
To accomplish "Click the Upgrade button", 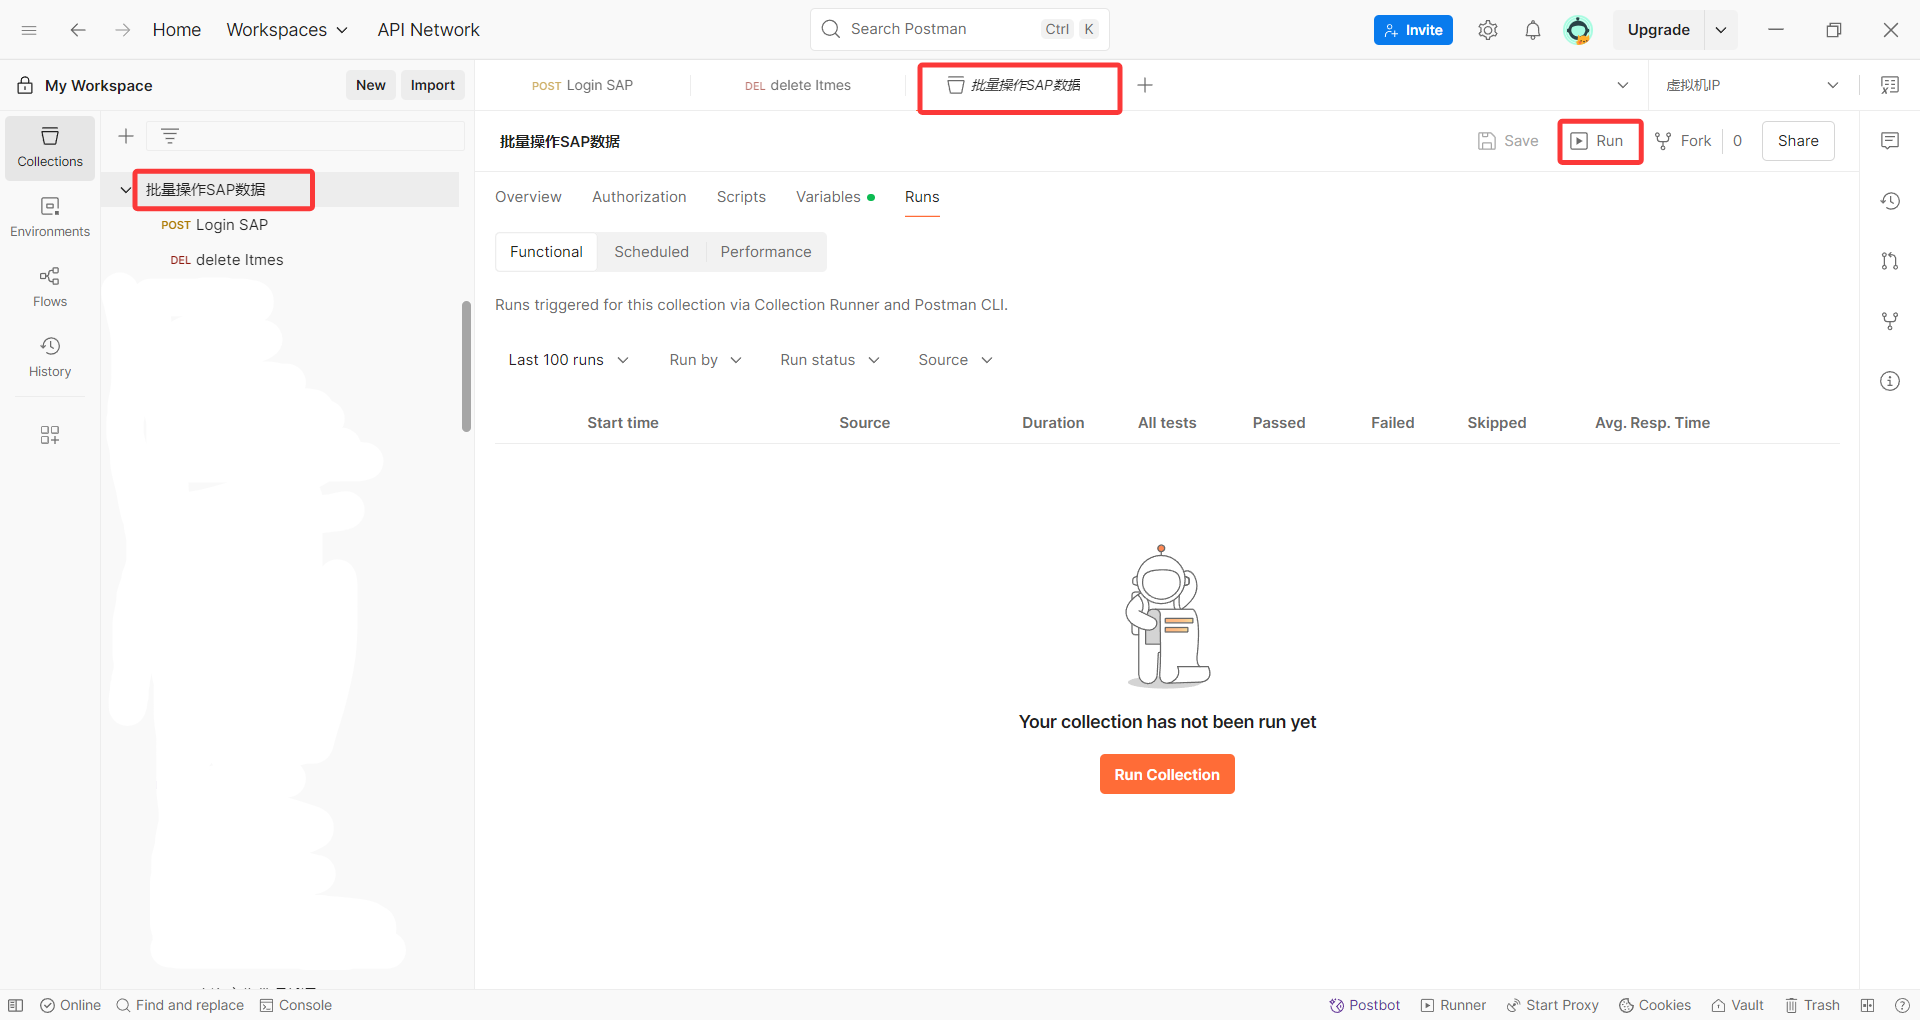I will pos(1658,30).
